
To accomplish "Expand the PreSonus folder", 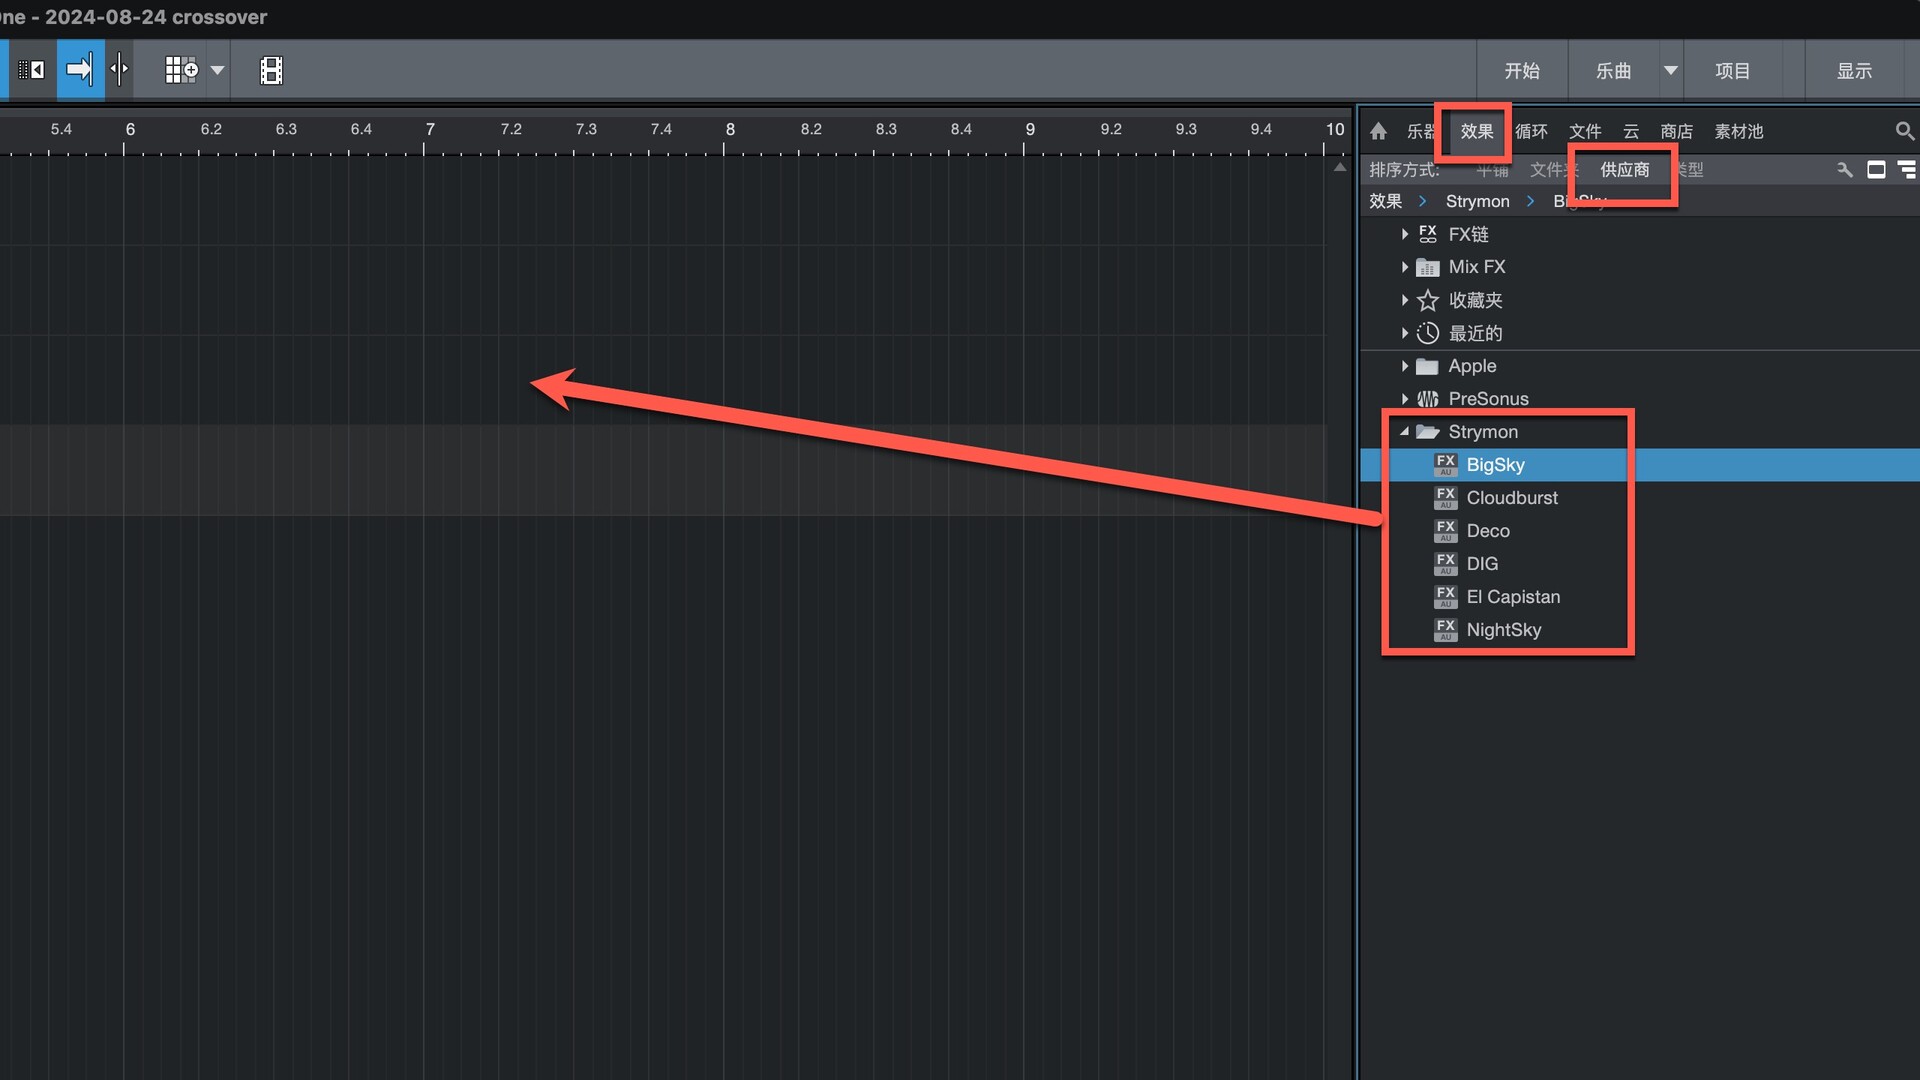I will pyautogui.click(x=1404, y=399).
